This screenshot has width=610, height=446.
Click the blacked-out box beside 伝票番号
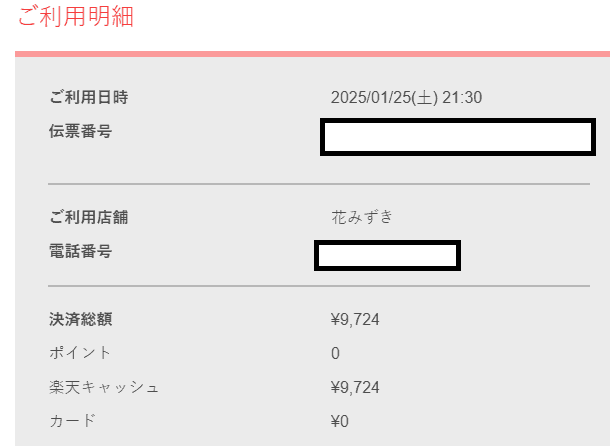tap(458, 138)
